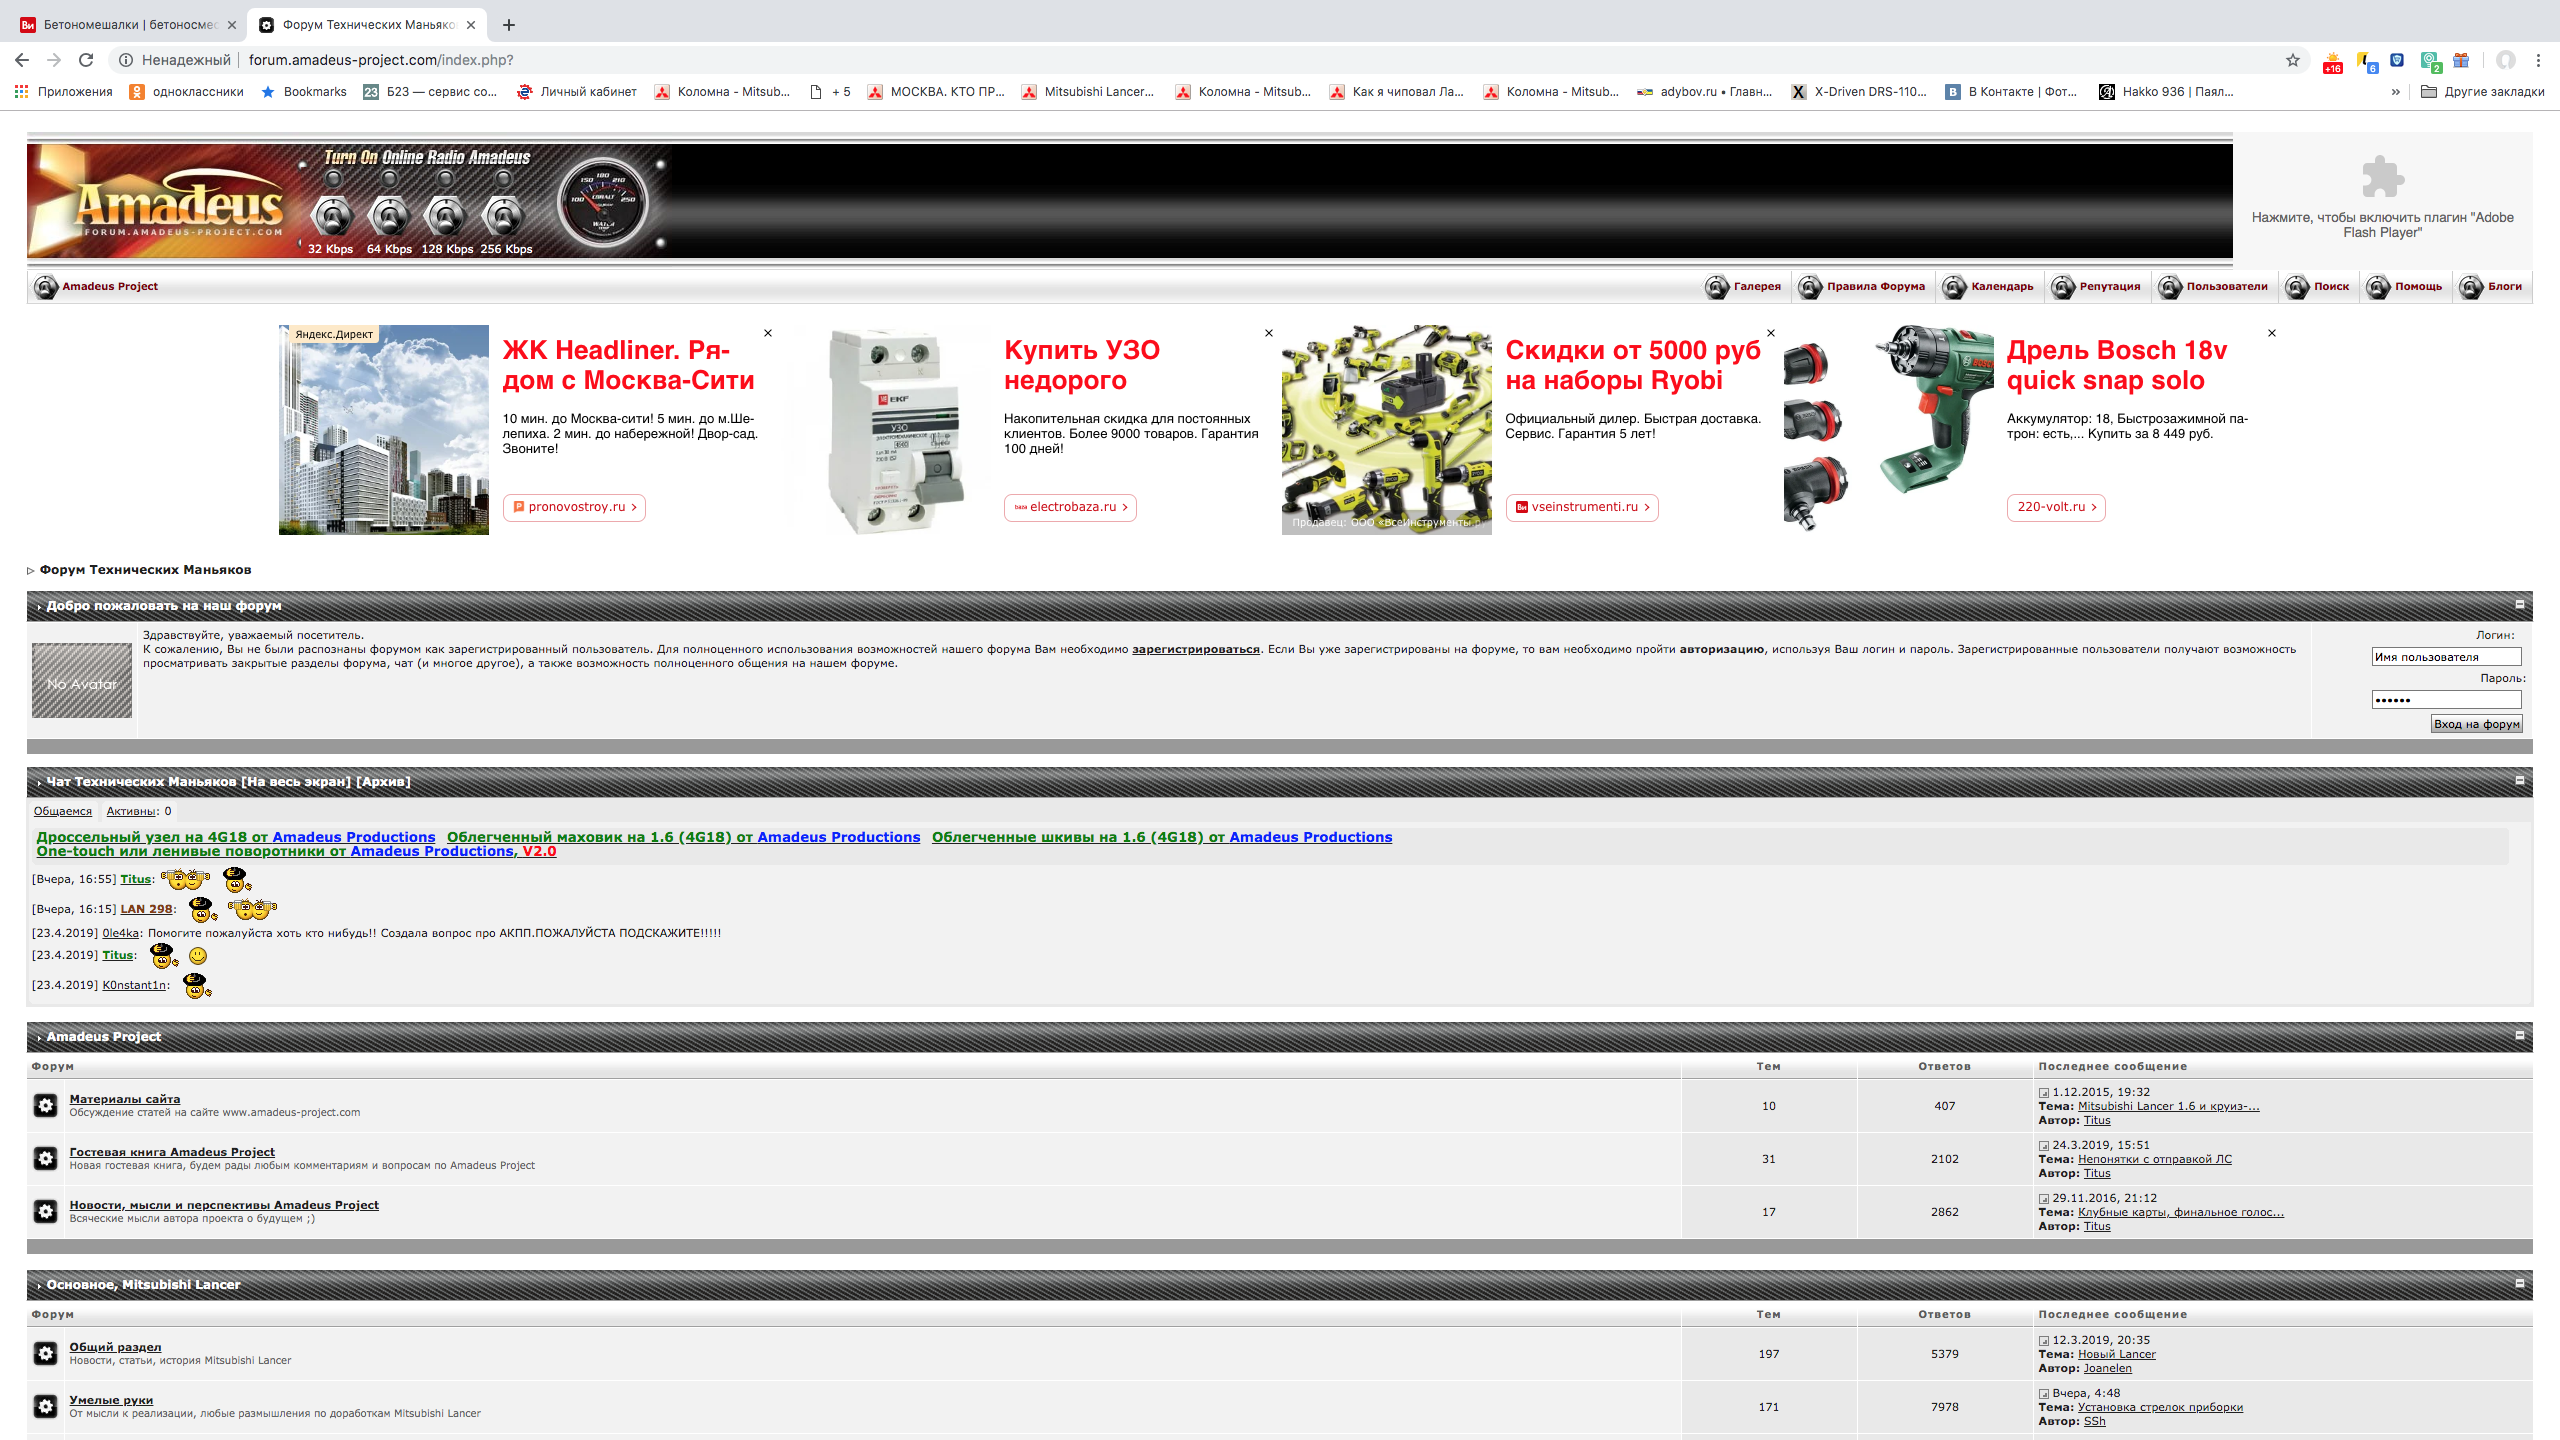This screenshot has width=2560, height=1440.
Task: Click the Новости, мысли и перспективы forum icon
Action: (x=46, y=1211)
